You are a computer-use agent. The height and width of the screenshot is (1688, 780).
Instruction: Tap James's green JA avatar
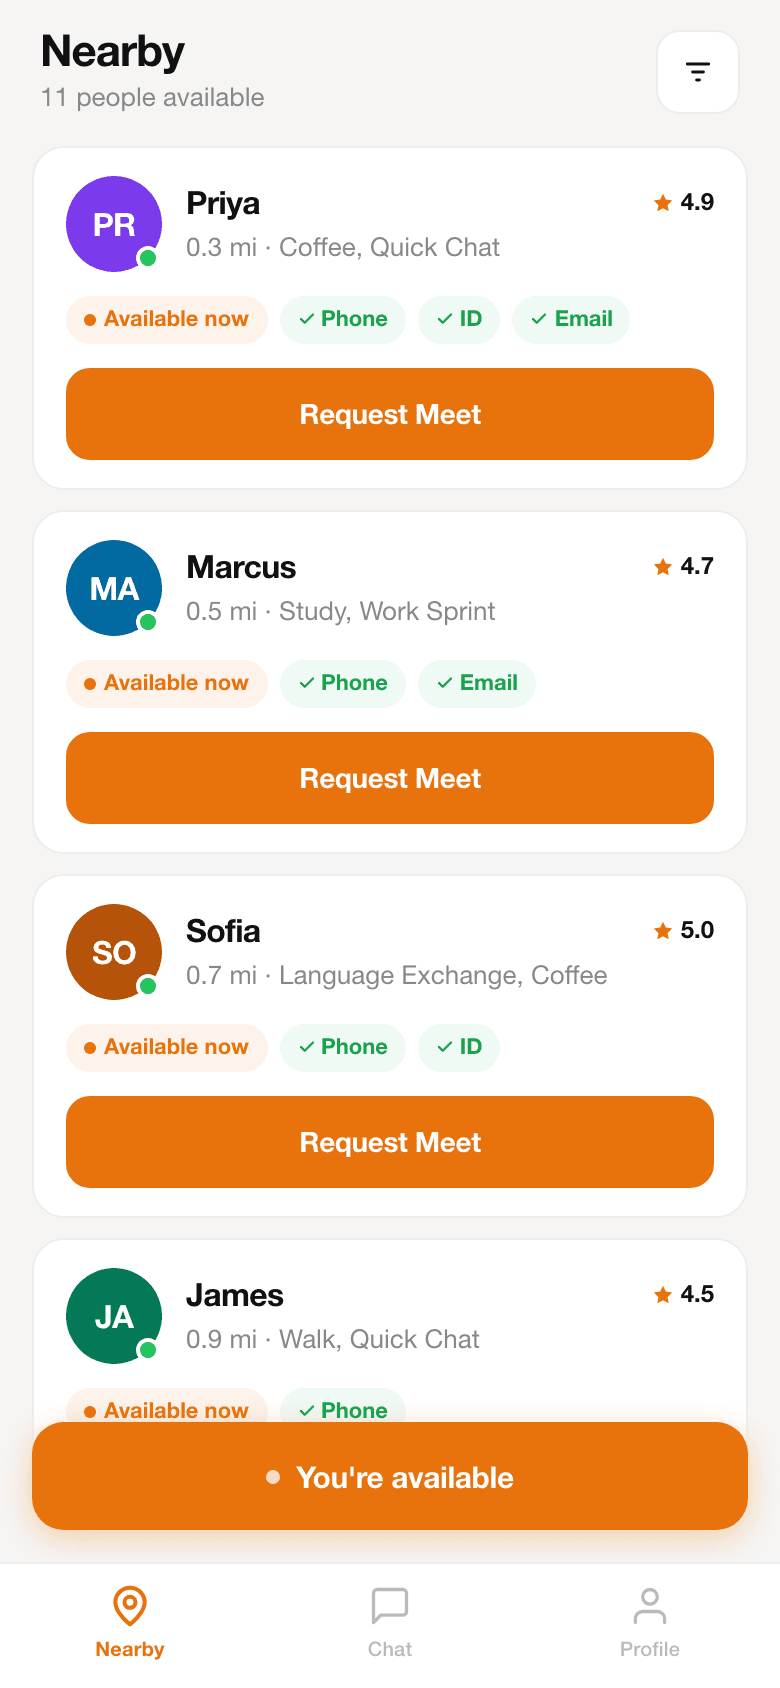click(114, 1316)
